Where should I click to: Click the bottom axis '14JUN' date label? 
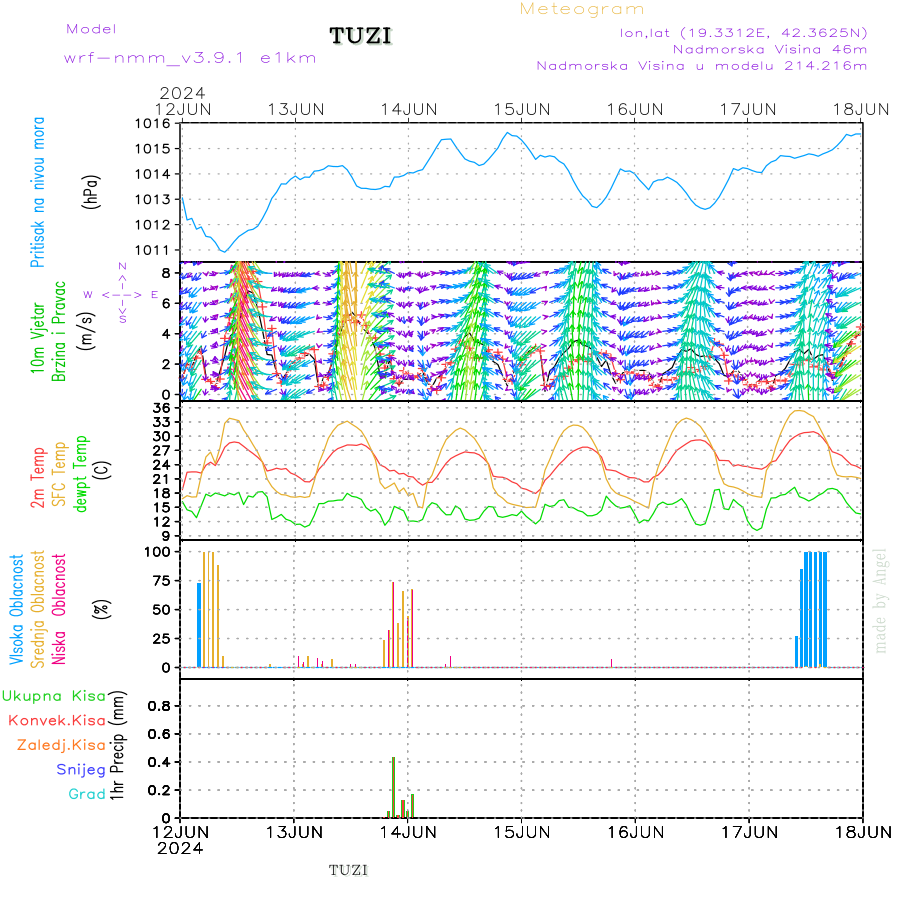pyautogui.click(x=408, y=832)
